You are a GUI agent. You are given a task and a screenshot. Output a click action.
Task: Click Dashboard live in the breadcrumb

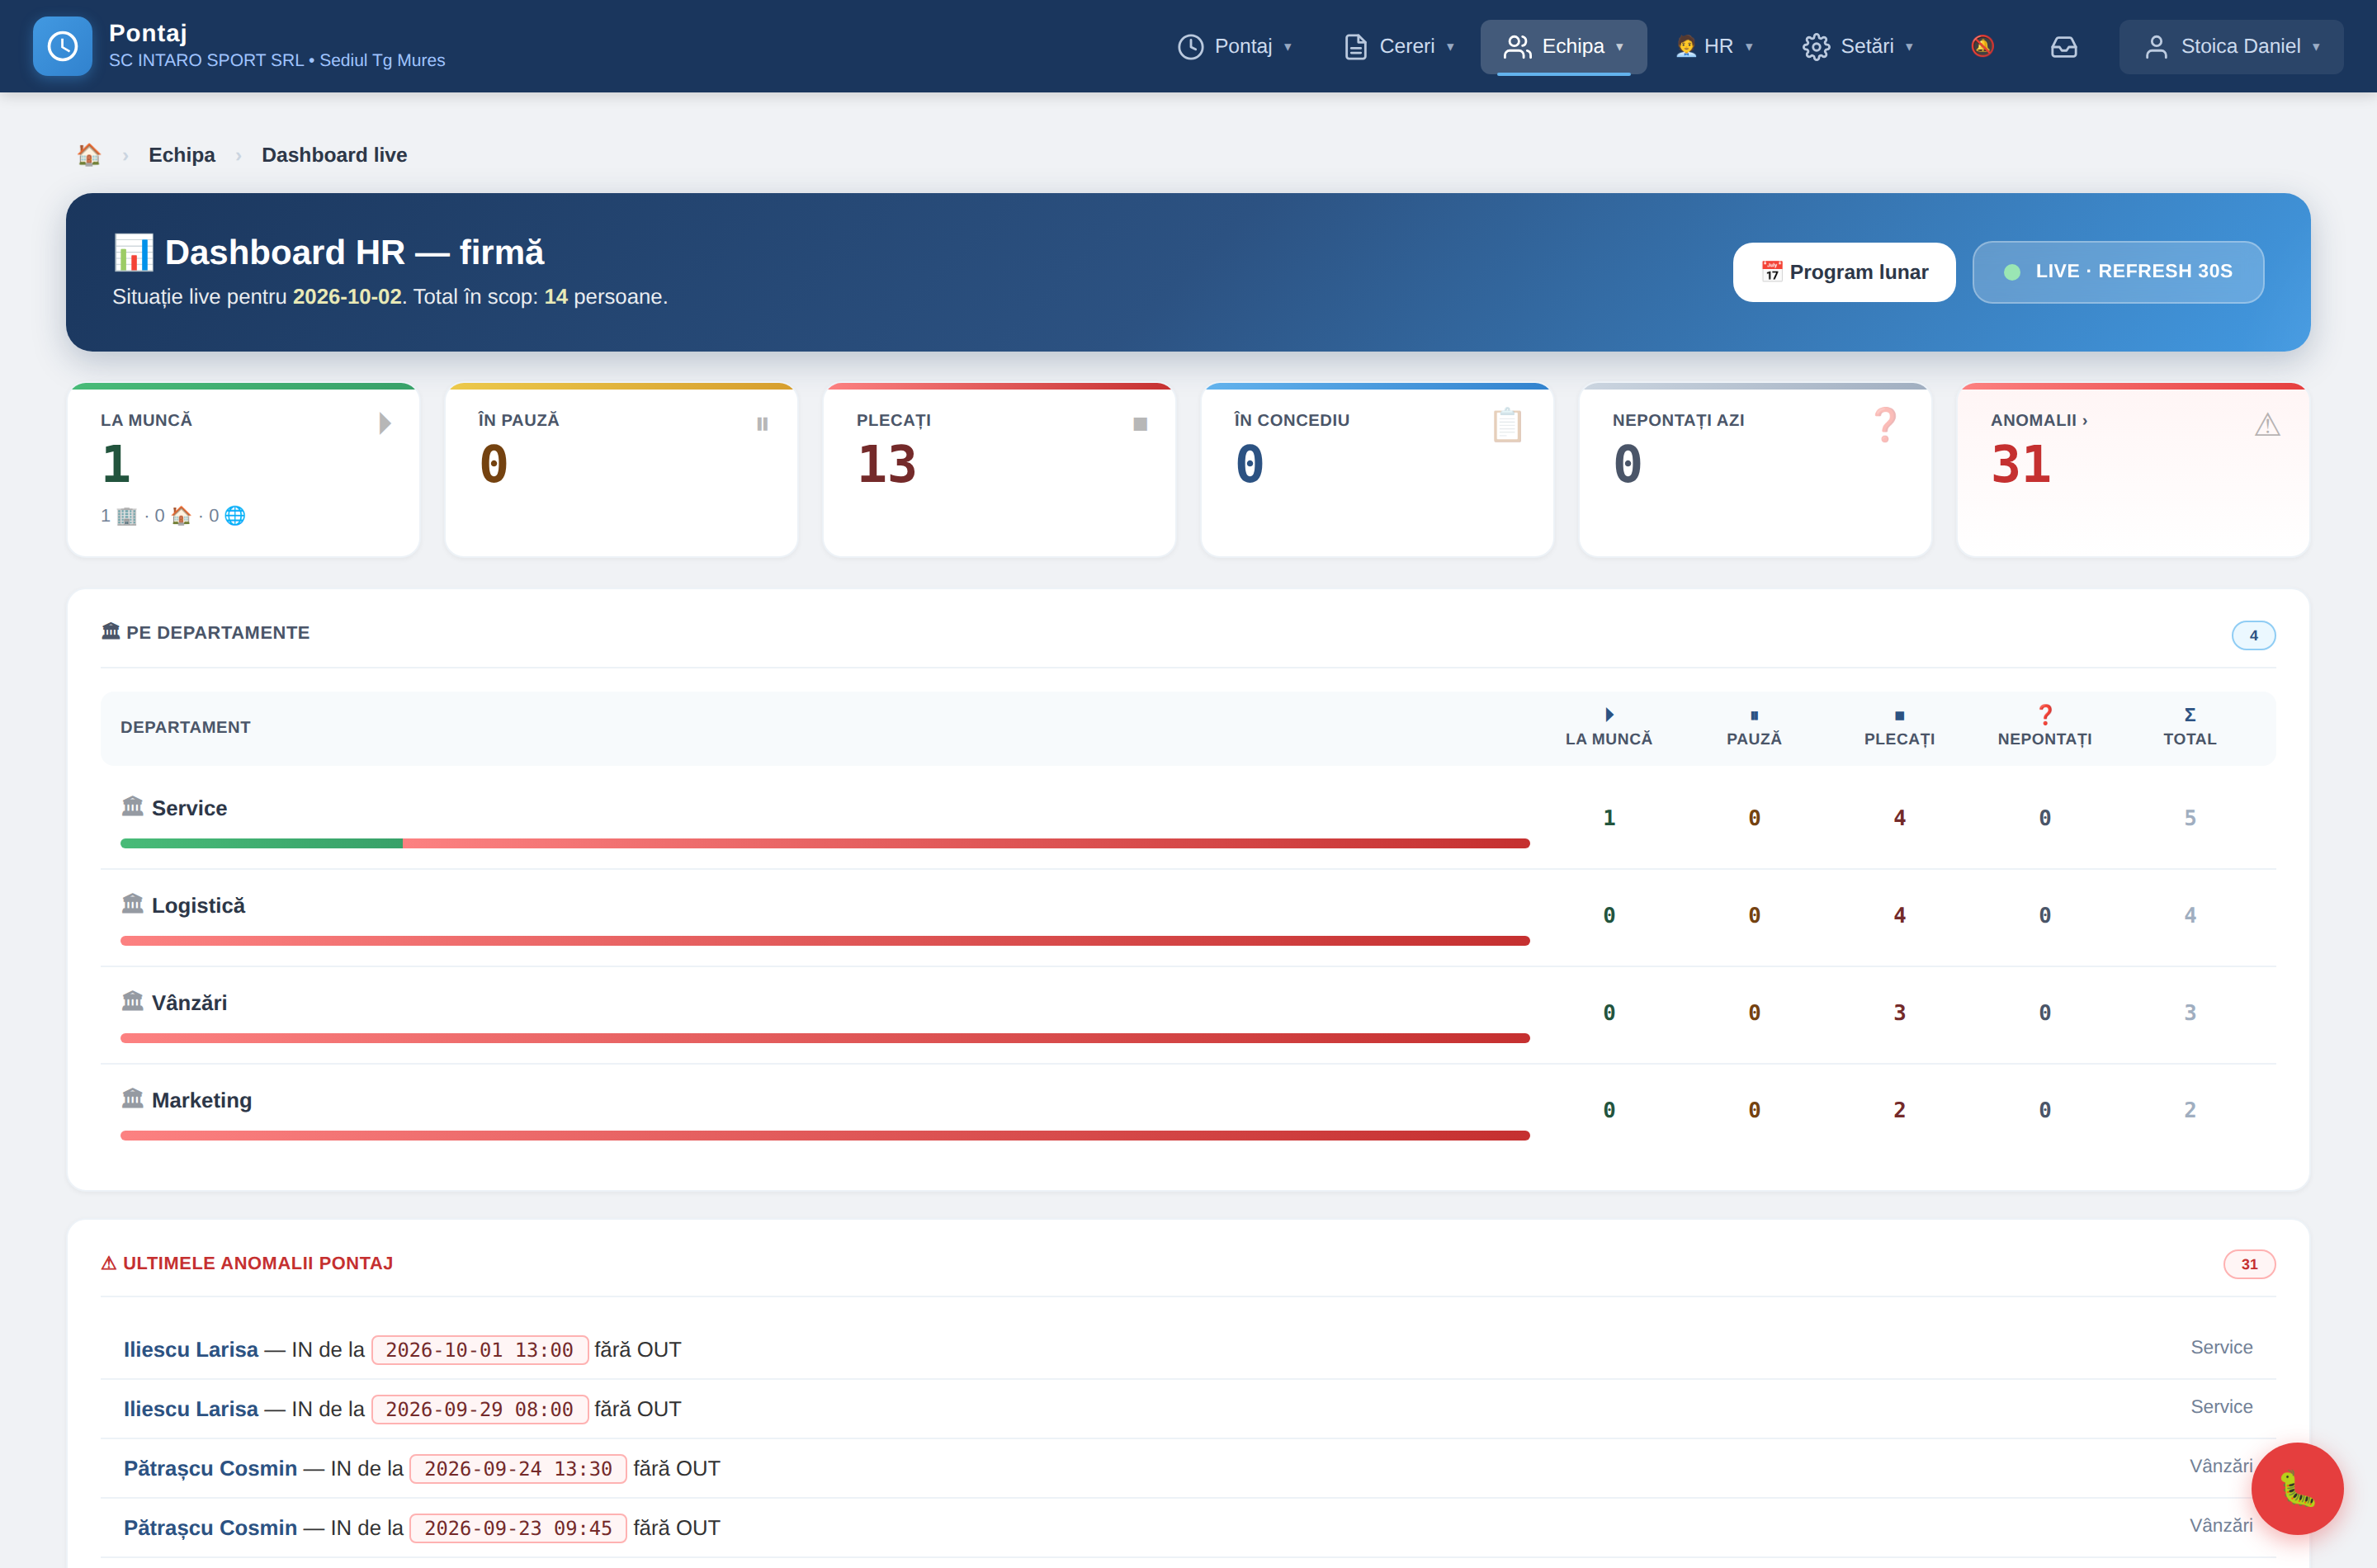[x=334, y=155]
